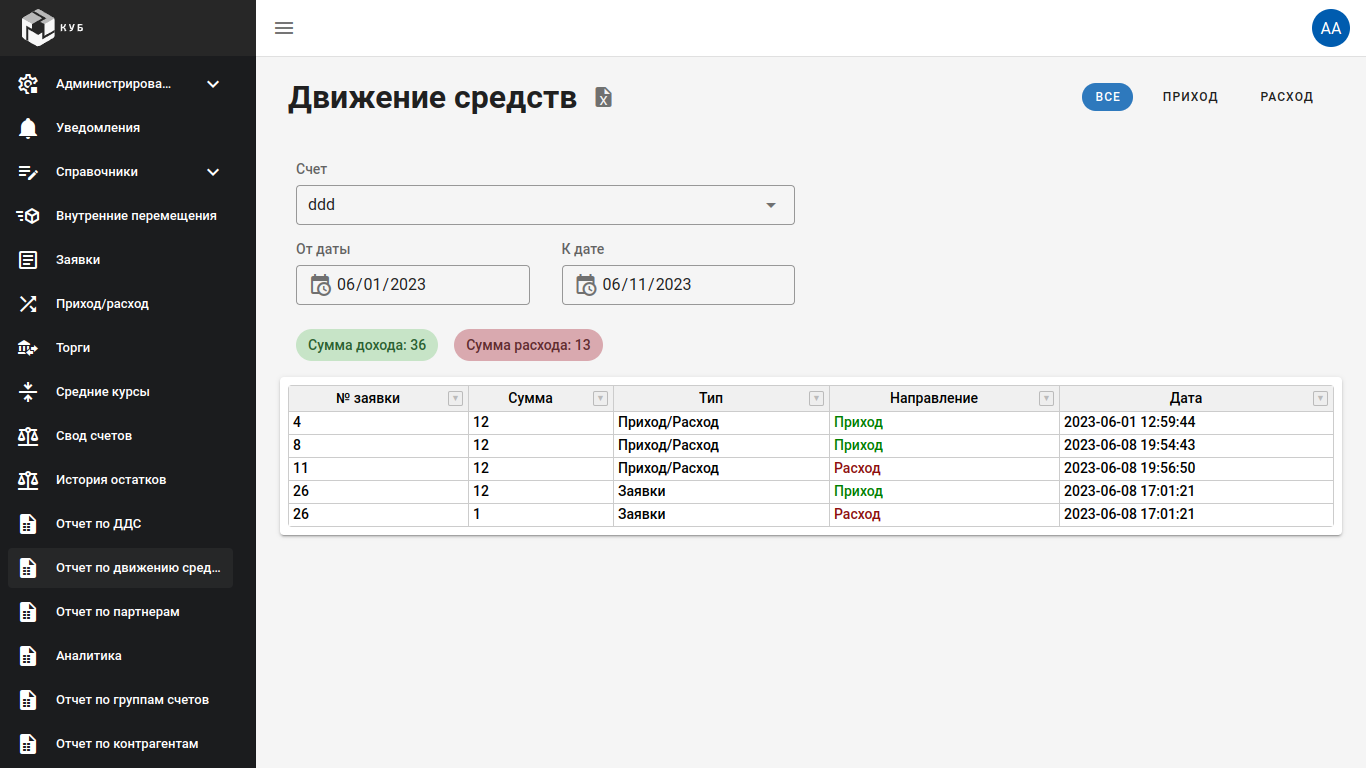Click Отчет по группам счетов file icon

(28, 700)
